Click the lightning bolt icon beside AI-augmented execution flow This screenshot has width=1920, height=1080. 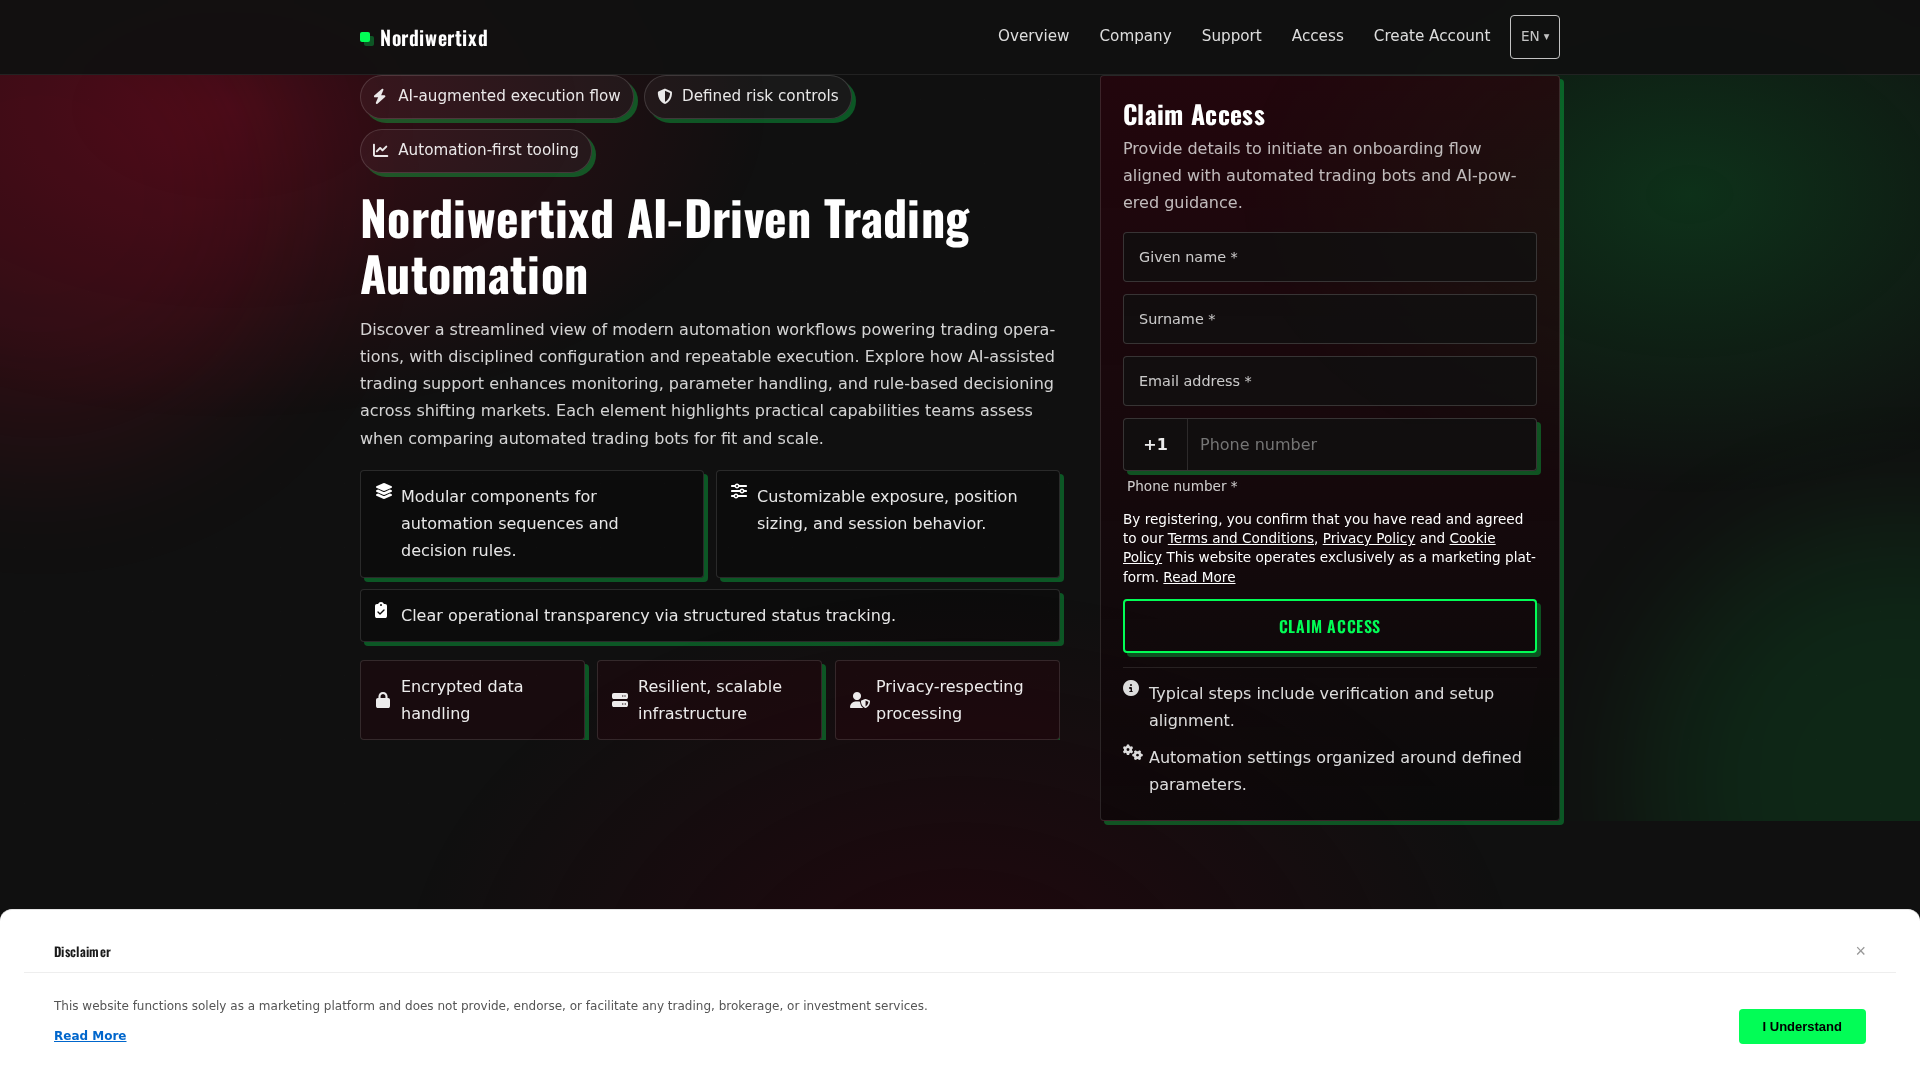[x=380, y=97]
